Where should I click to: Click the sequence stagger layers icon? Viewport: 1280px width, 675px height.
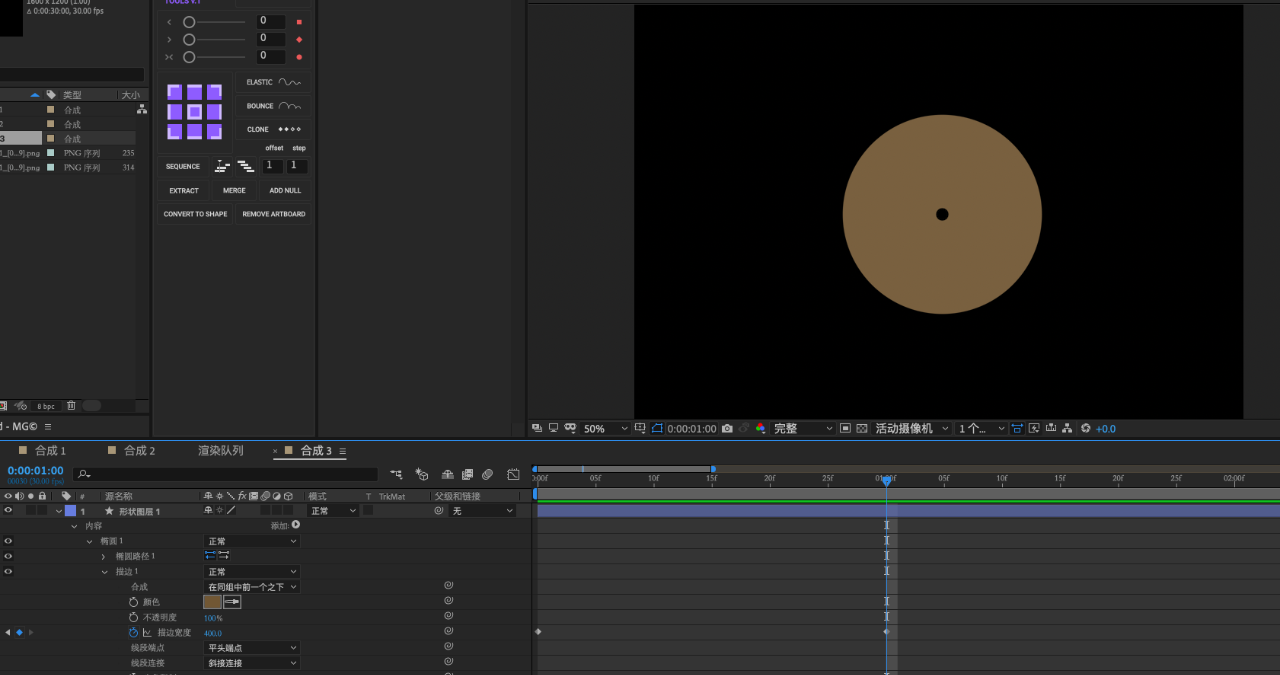tap(245, 166)
